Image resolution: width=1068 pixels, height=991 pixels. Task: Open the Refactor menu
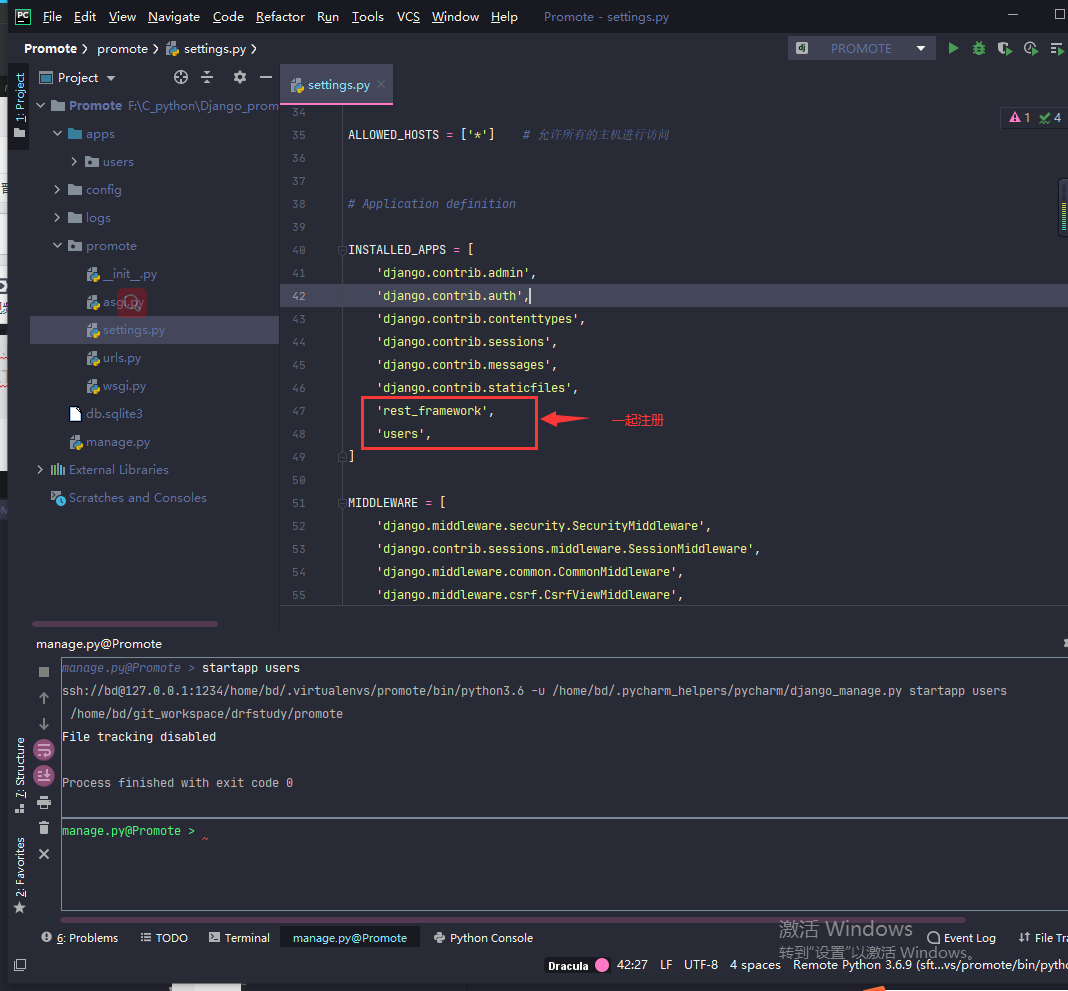click(x=280, y=16)
